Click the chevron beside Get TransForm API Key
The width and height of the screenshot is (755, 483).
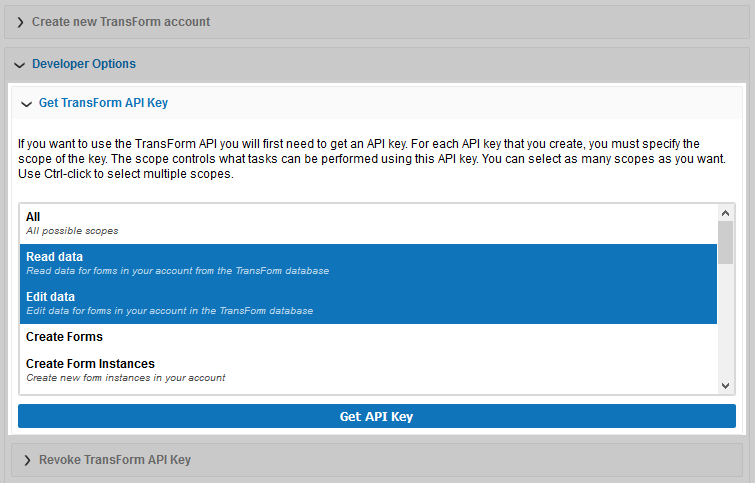26,104
